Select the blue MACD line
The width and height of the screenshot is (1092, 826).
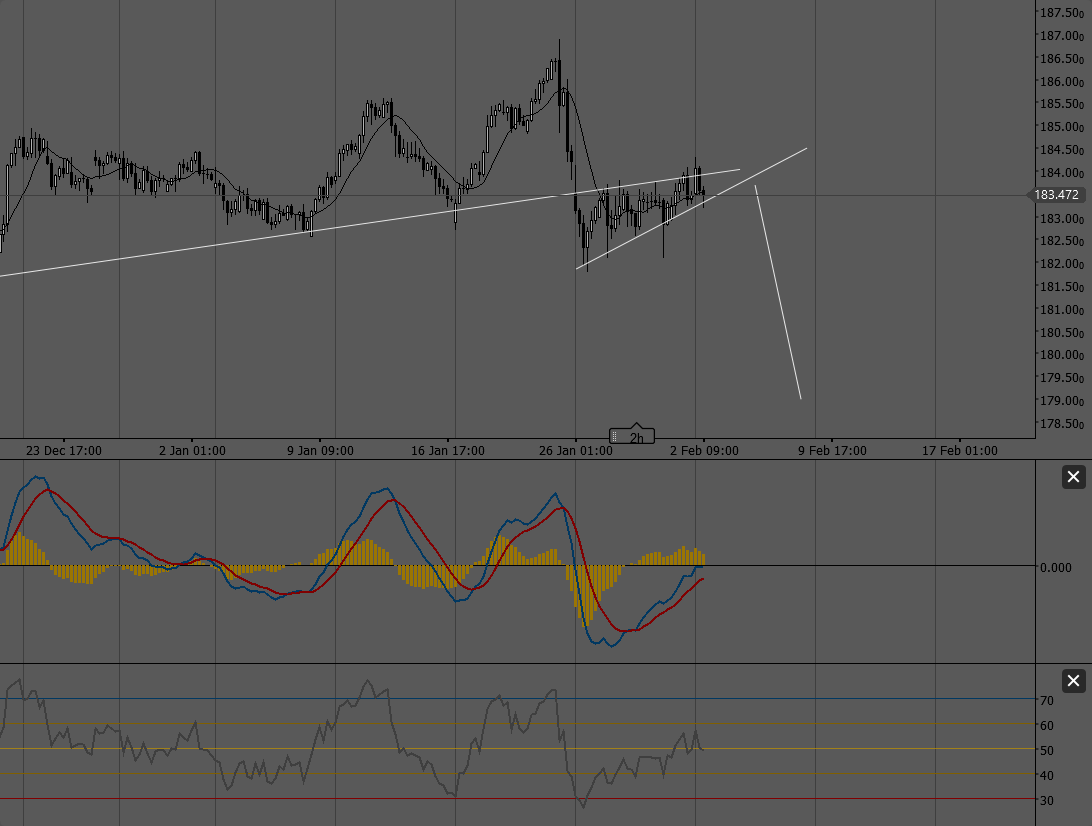385,490
